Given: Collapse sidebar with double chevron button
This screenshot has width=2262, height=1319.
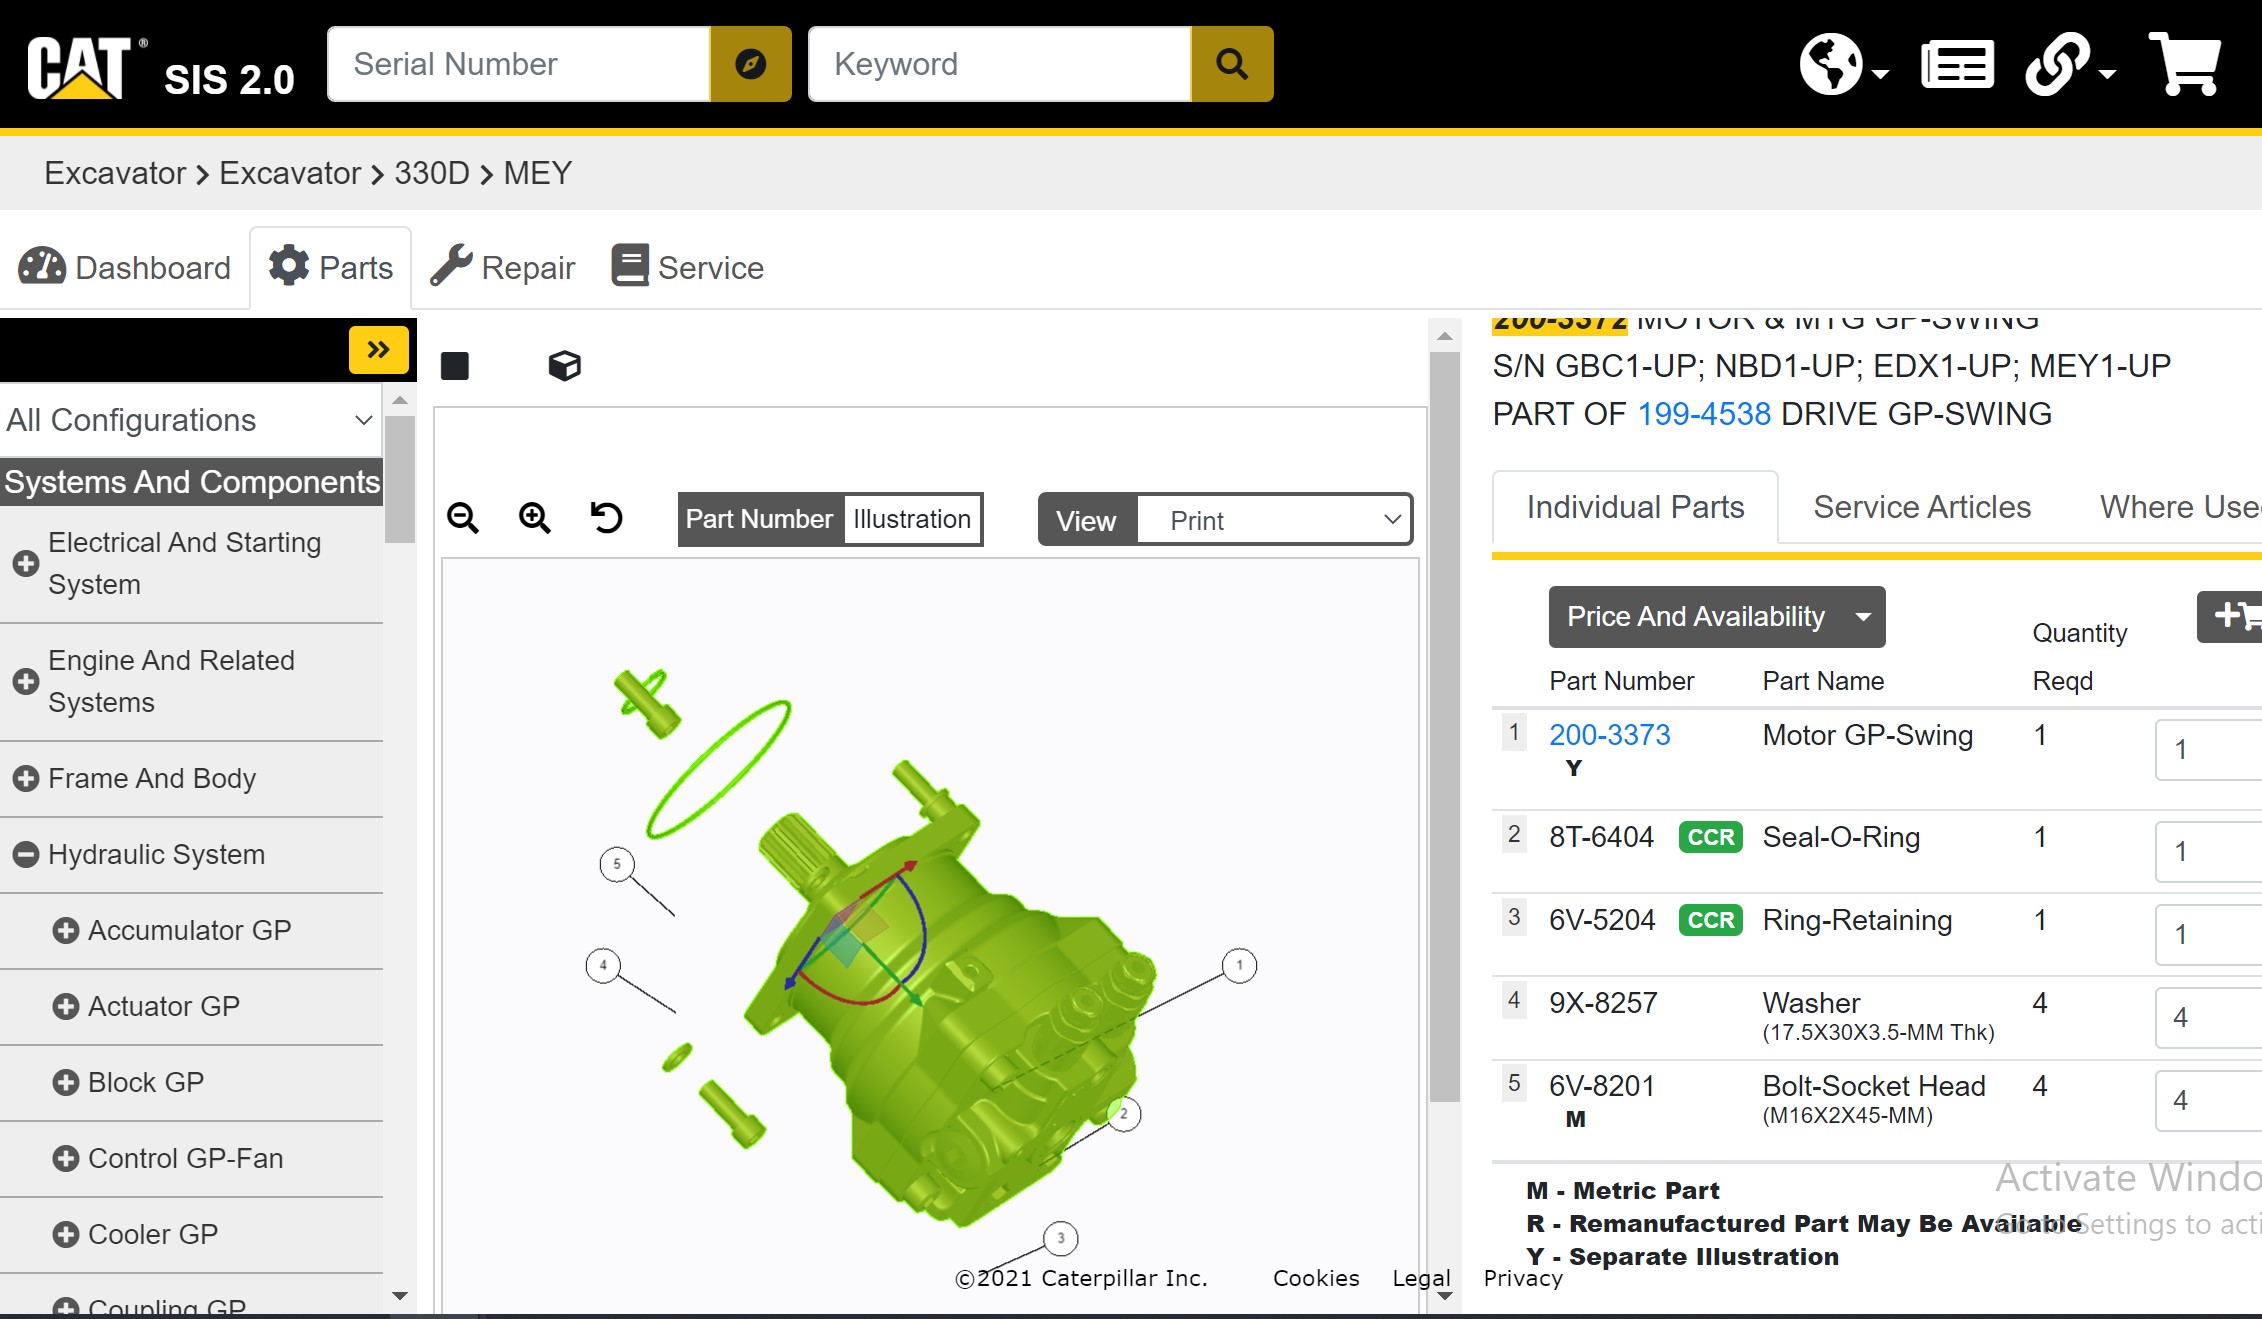Looking at the screenshot, I should point(378,350).
